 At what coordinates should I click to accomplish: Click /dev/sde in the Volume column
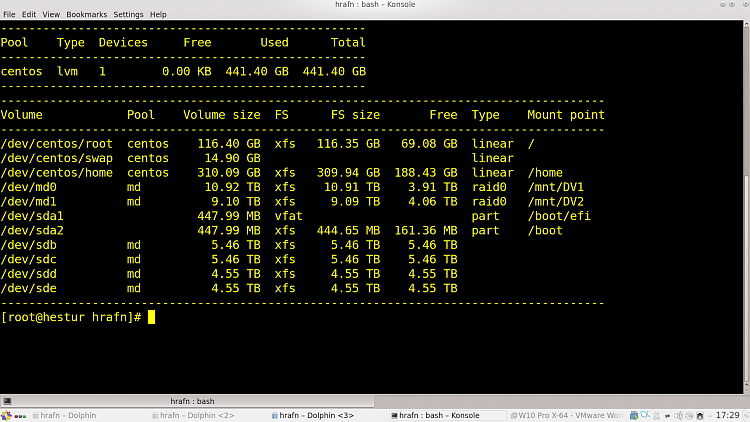[x=29, y=289]
